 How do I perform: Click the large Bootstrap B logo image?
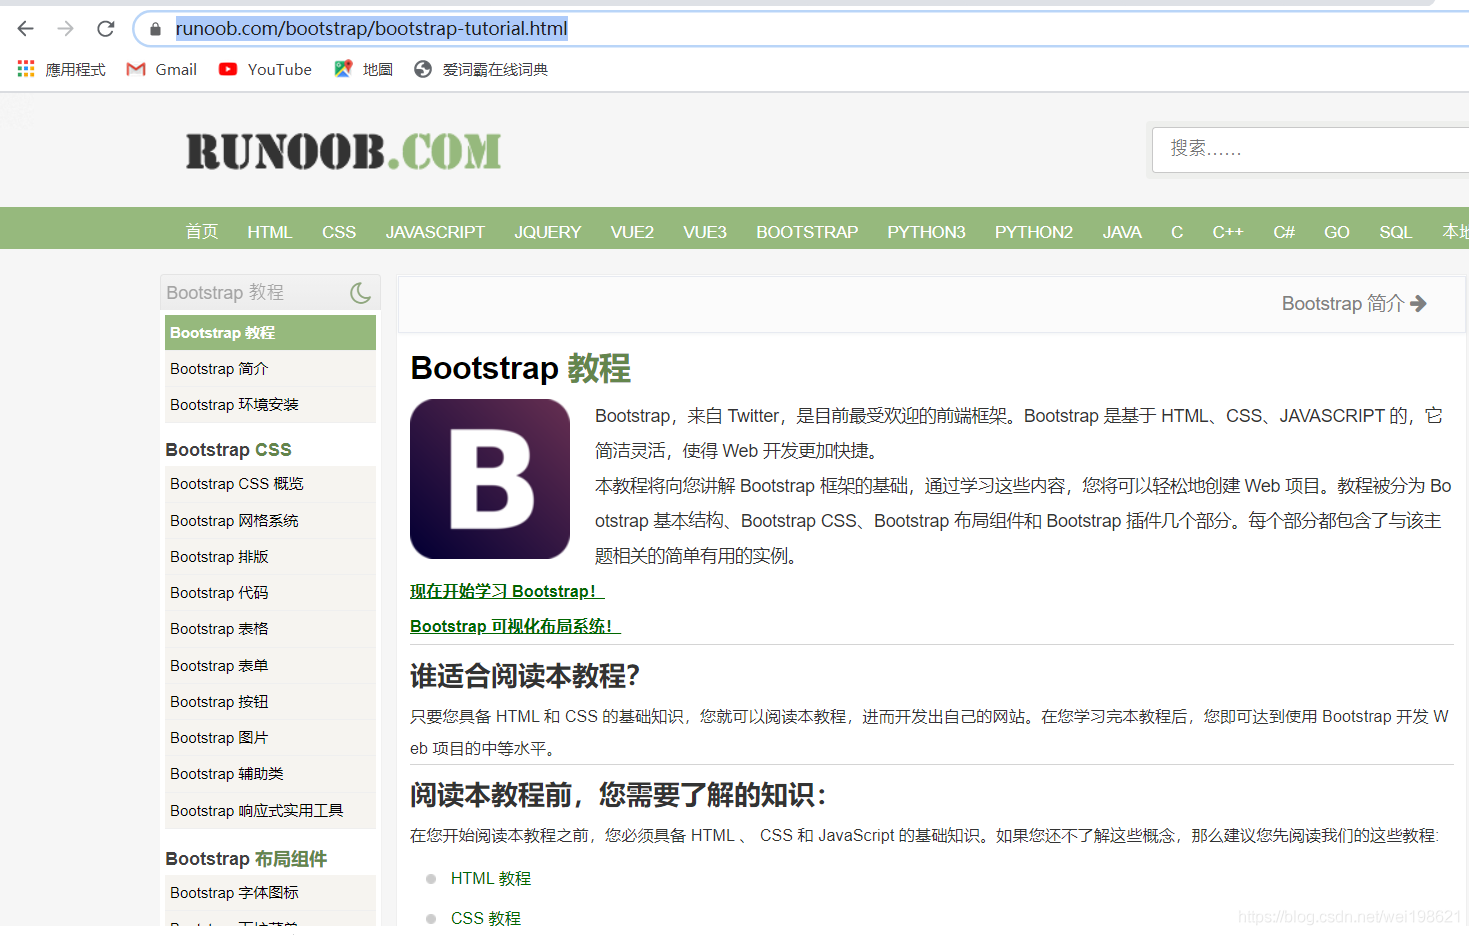tap(490, 479)
